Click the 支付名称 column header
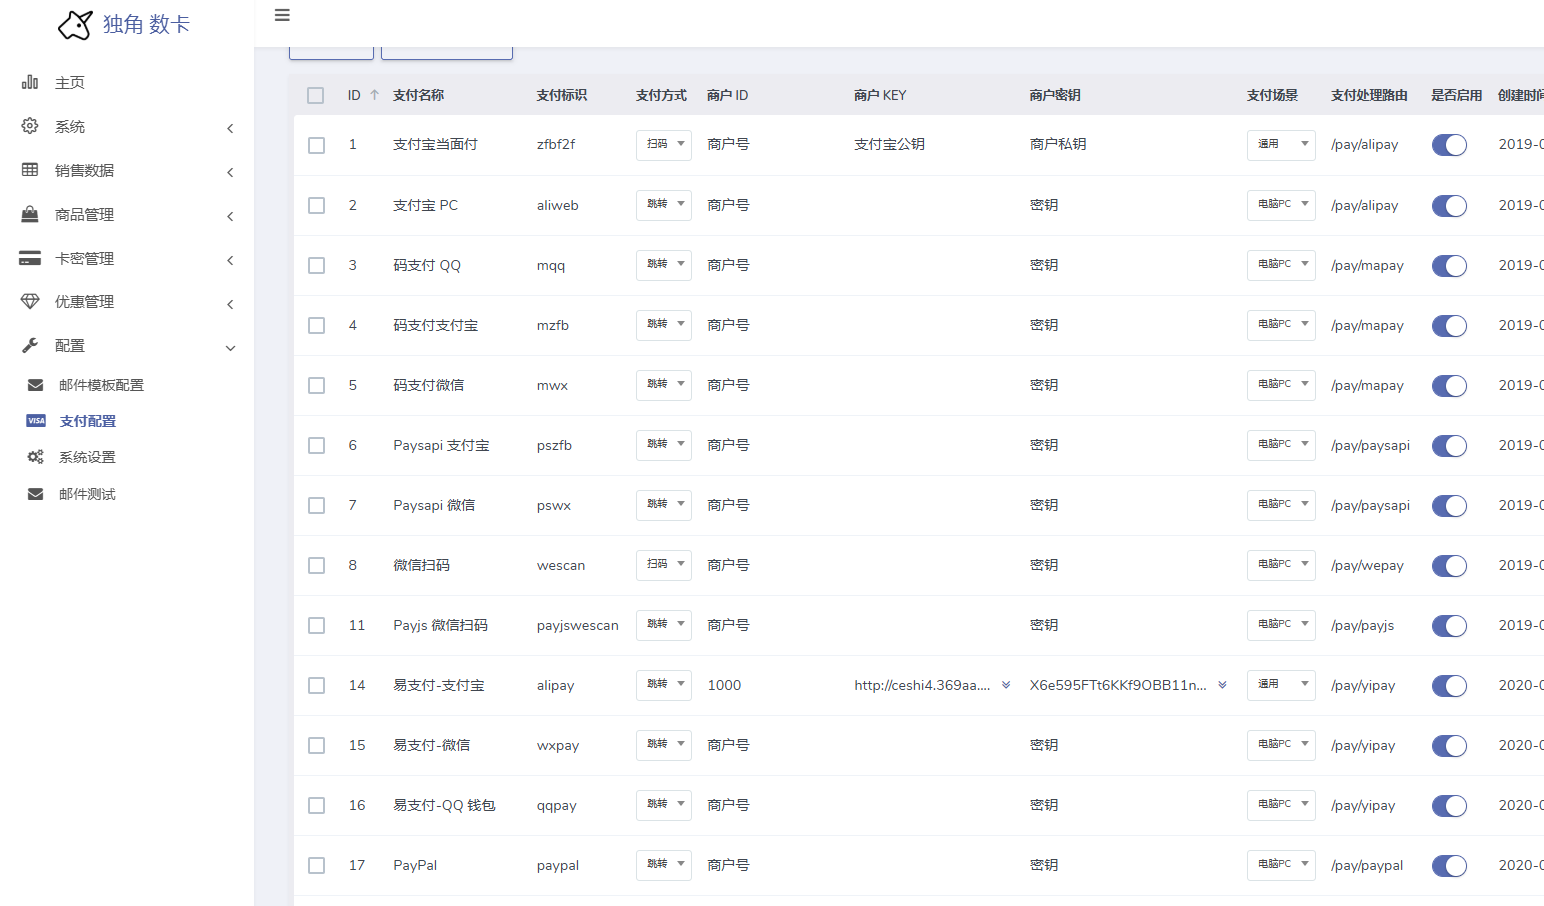 (418, 95)
